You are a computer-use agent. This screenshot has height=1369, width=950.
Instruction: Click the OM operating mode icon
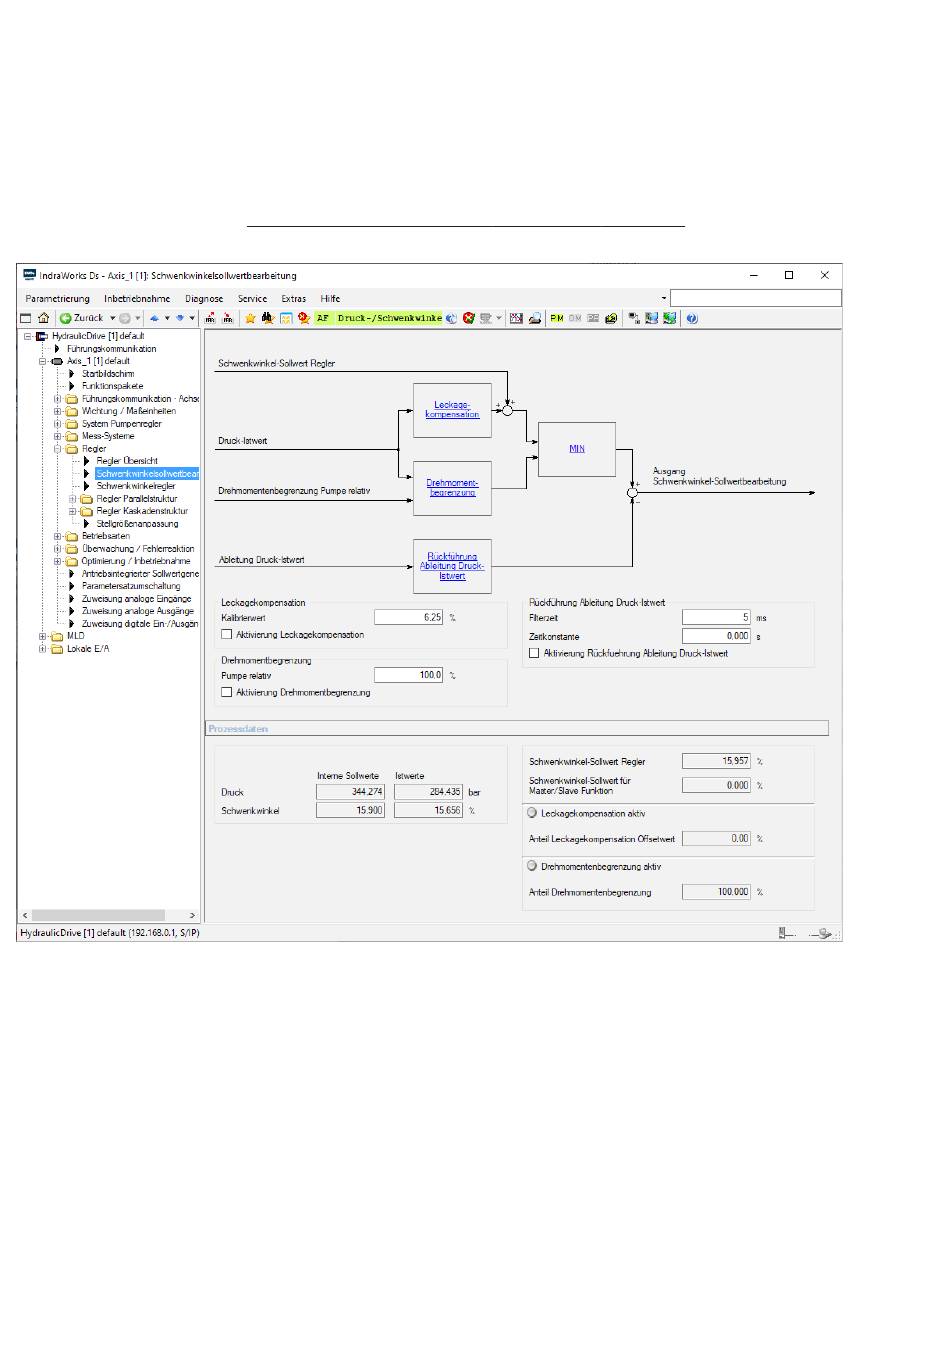(x=575, y=318)
